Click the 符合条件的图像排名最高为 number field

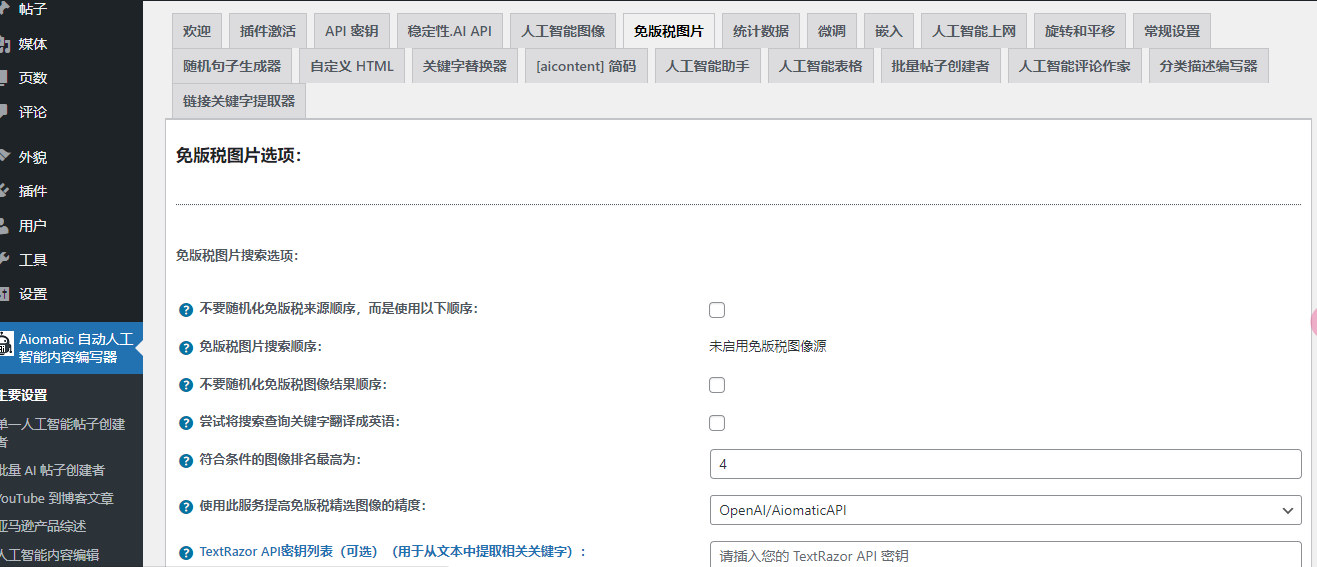click(1005, 464)
